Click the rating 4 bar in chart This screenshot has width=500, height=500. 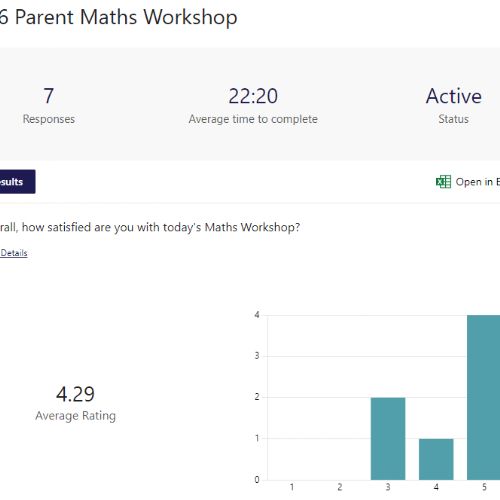pos(436,459)
